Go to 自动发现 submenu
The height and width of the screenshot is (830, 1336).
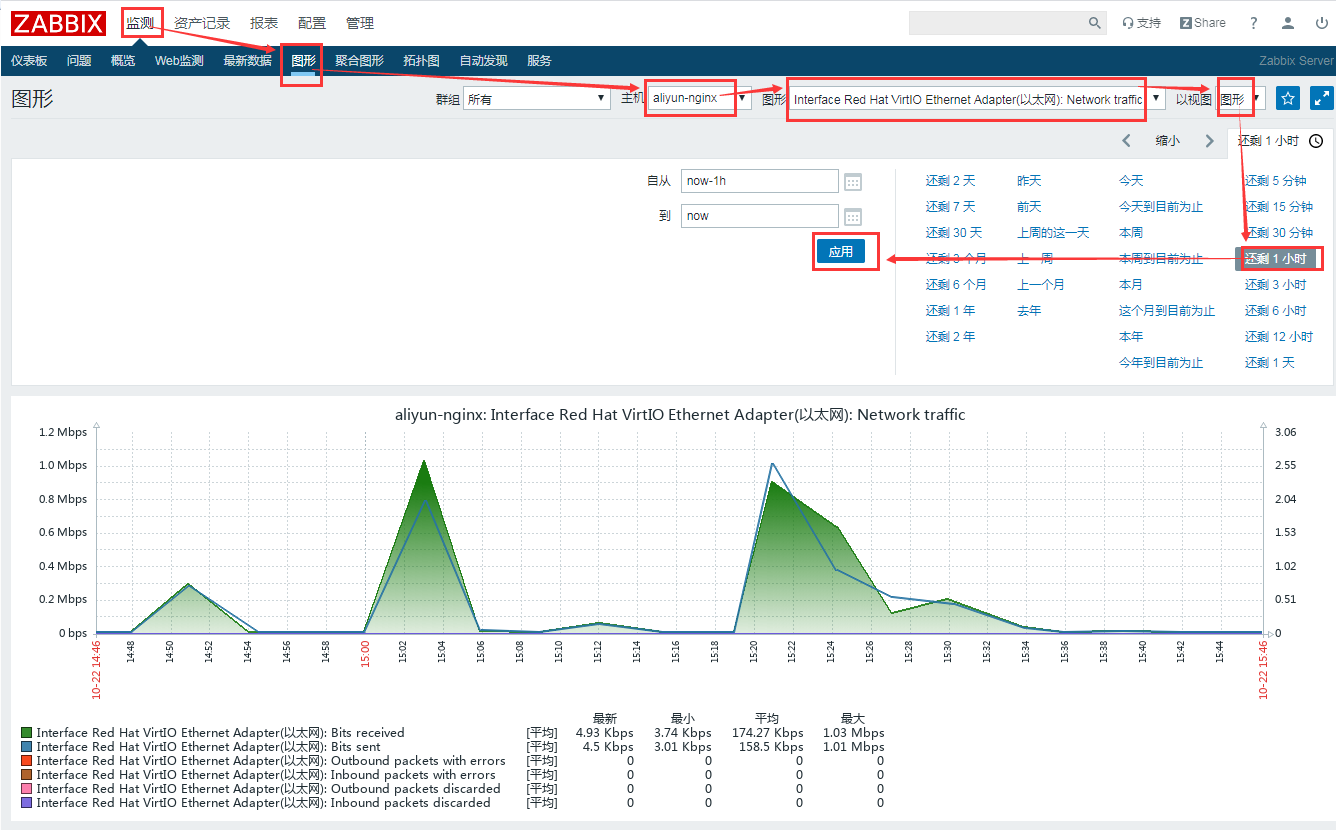click(x=483, y=61)
